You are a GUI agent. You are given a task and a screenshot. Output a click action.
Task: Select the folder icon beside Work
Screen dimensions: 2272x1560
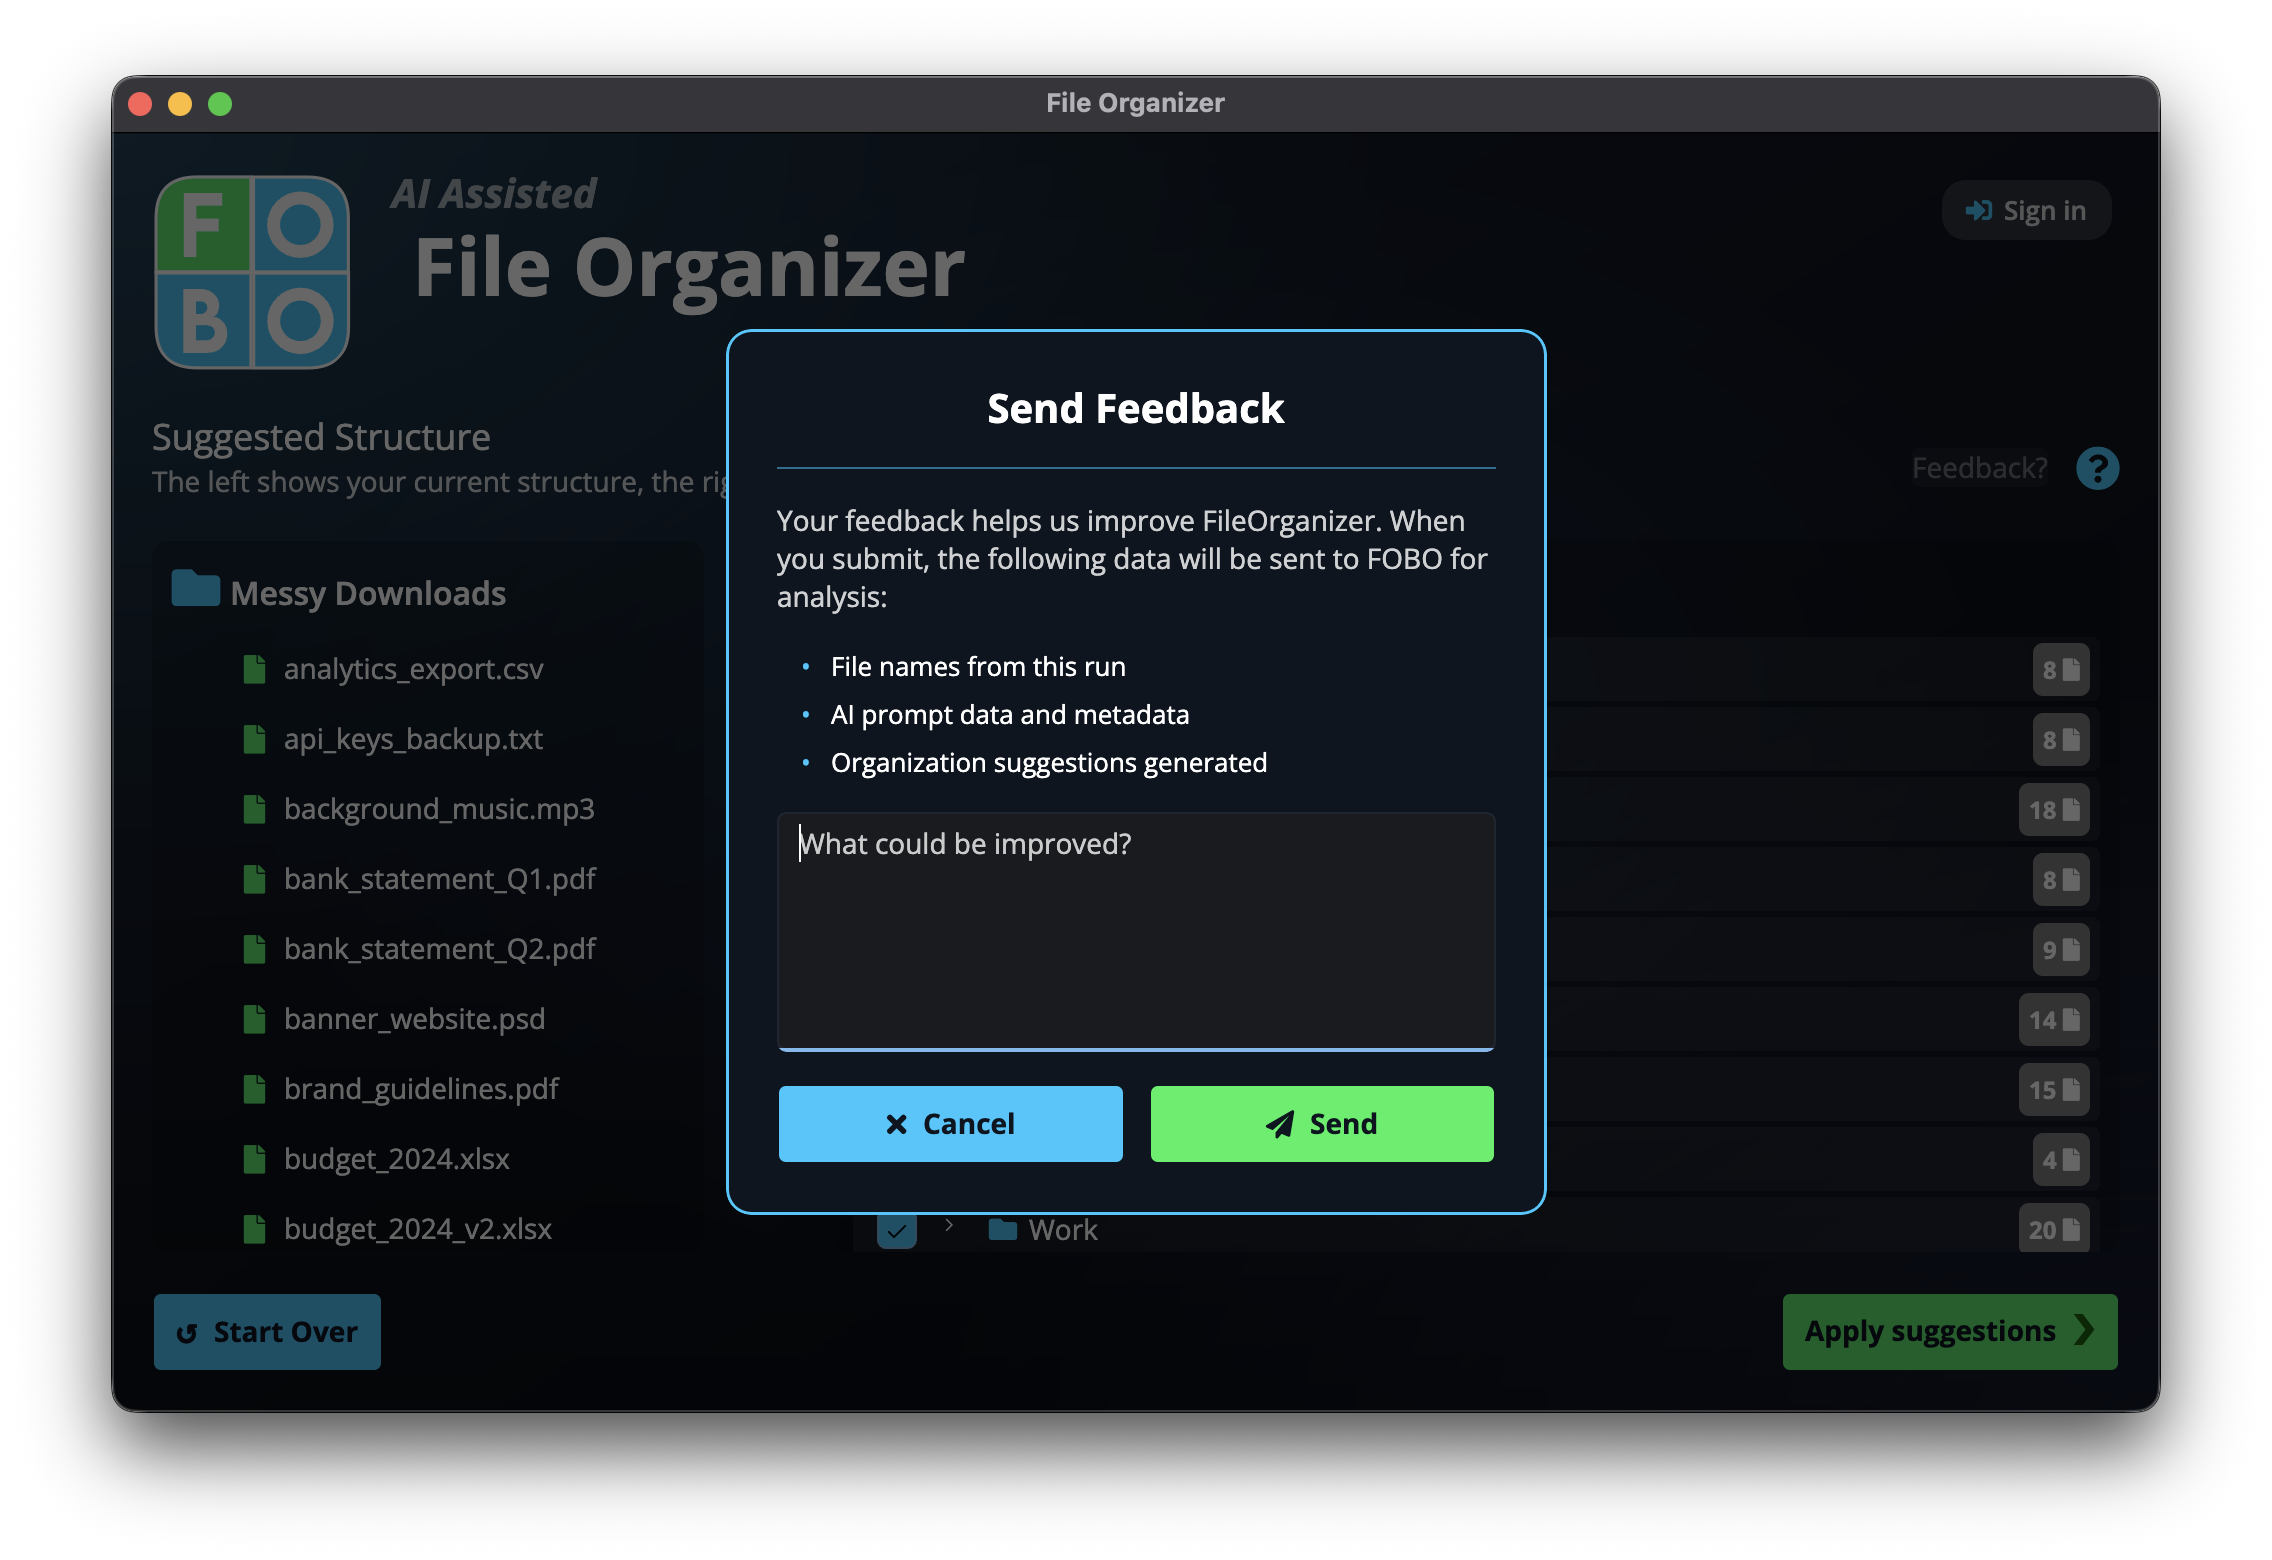[1002, 1229]
